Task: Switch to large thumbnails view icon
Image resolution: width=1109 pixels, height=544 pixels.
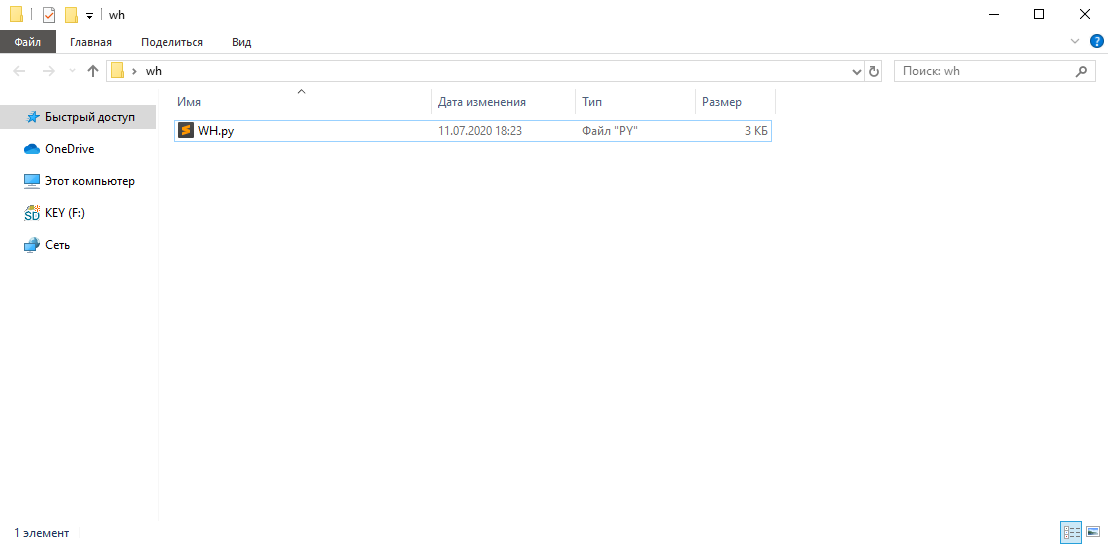Action: tap(1093, 532)
